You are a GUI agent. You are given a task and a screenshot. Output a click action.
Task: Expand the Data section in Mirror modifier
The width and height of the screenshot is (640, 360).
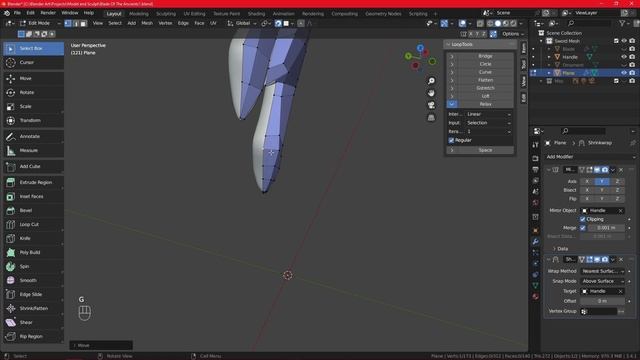pos(560,249)
